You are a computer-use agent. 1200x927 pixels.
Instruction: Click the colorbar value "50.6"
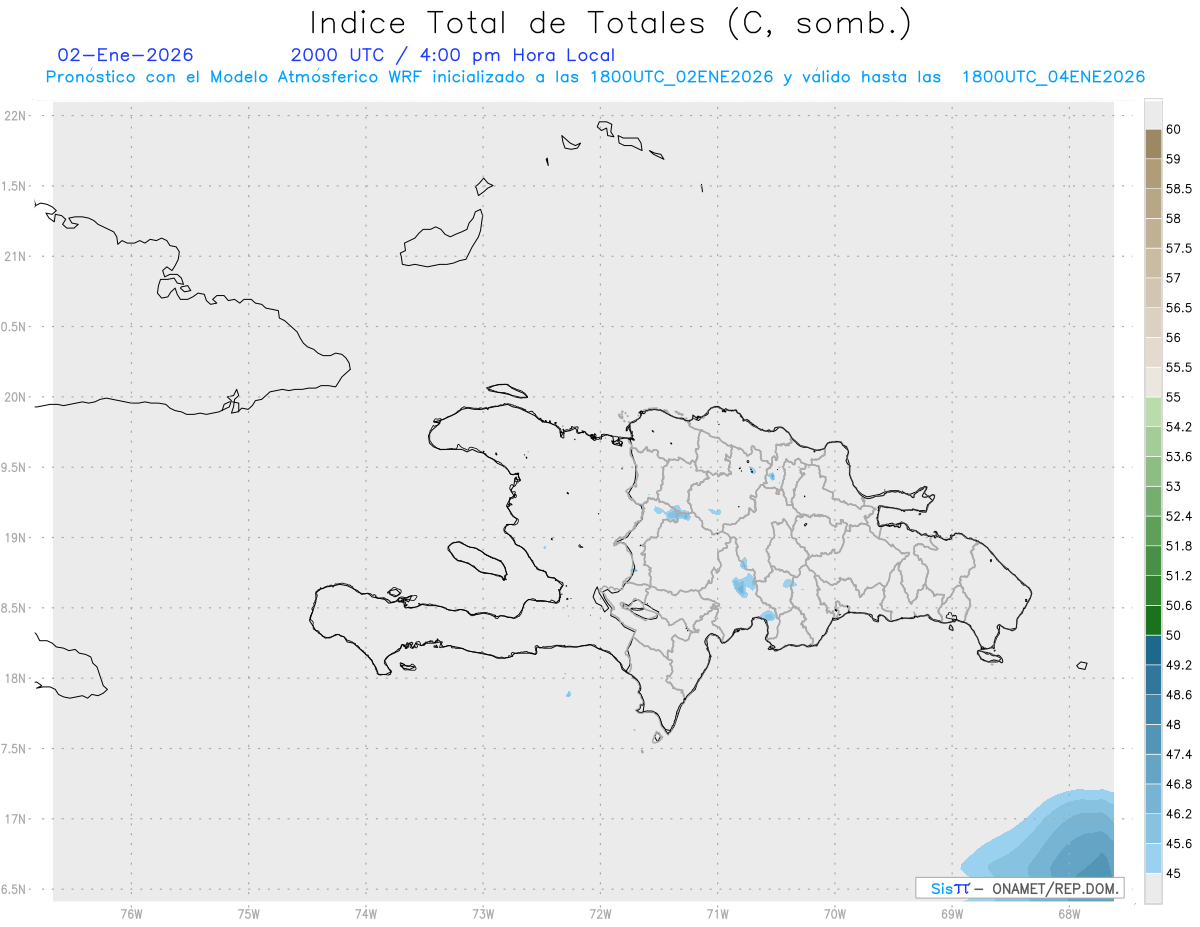(1180, 605)
